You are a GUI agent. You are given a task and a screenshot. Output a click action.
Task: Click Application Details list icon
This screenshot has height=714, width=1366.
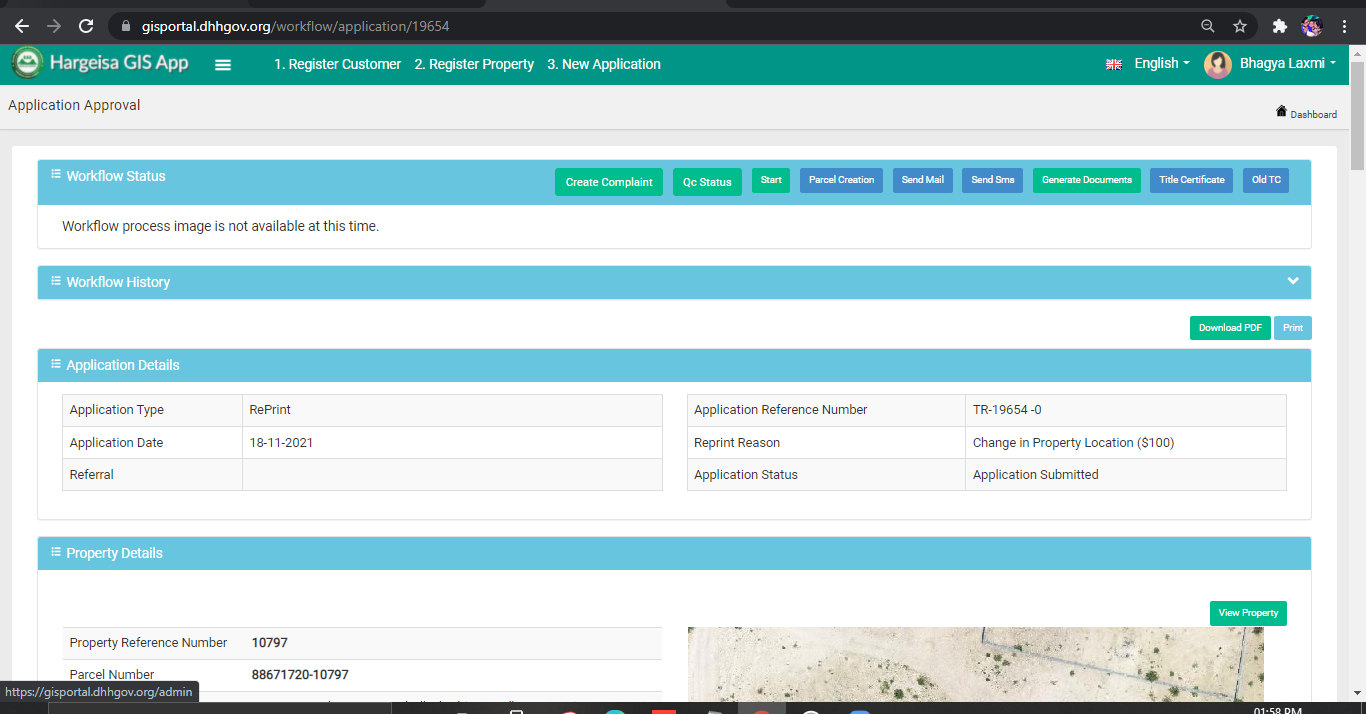[x=56, y=364]
